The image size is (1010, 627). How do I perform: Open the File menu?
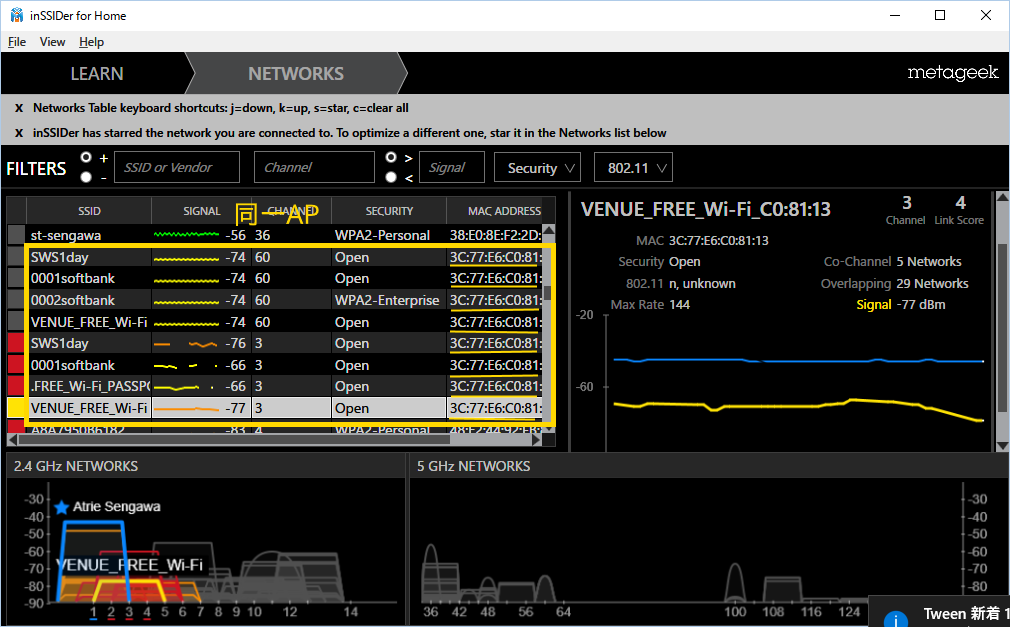(x=17, y=42)
